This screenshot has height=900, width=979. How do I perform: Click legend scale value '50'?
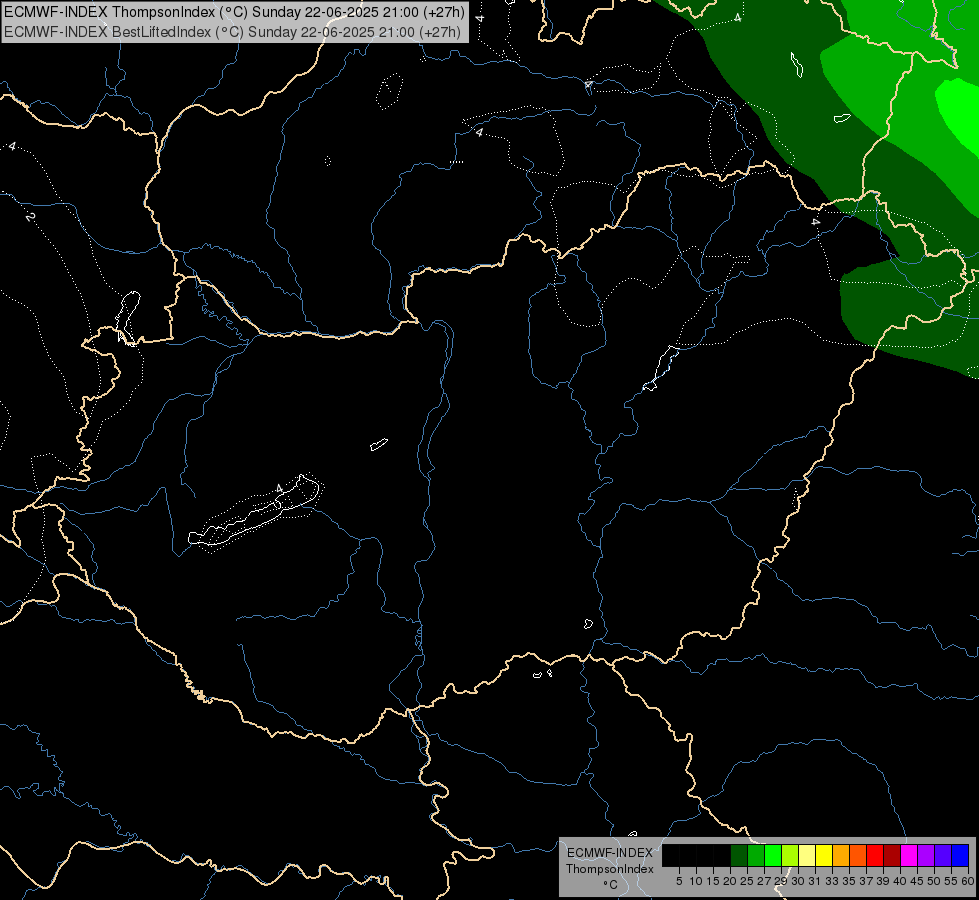point(935,881)
